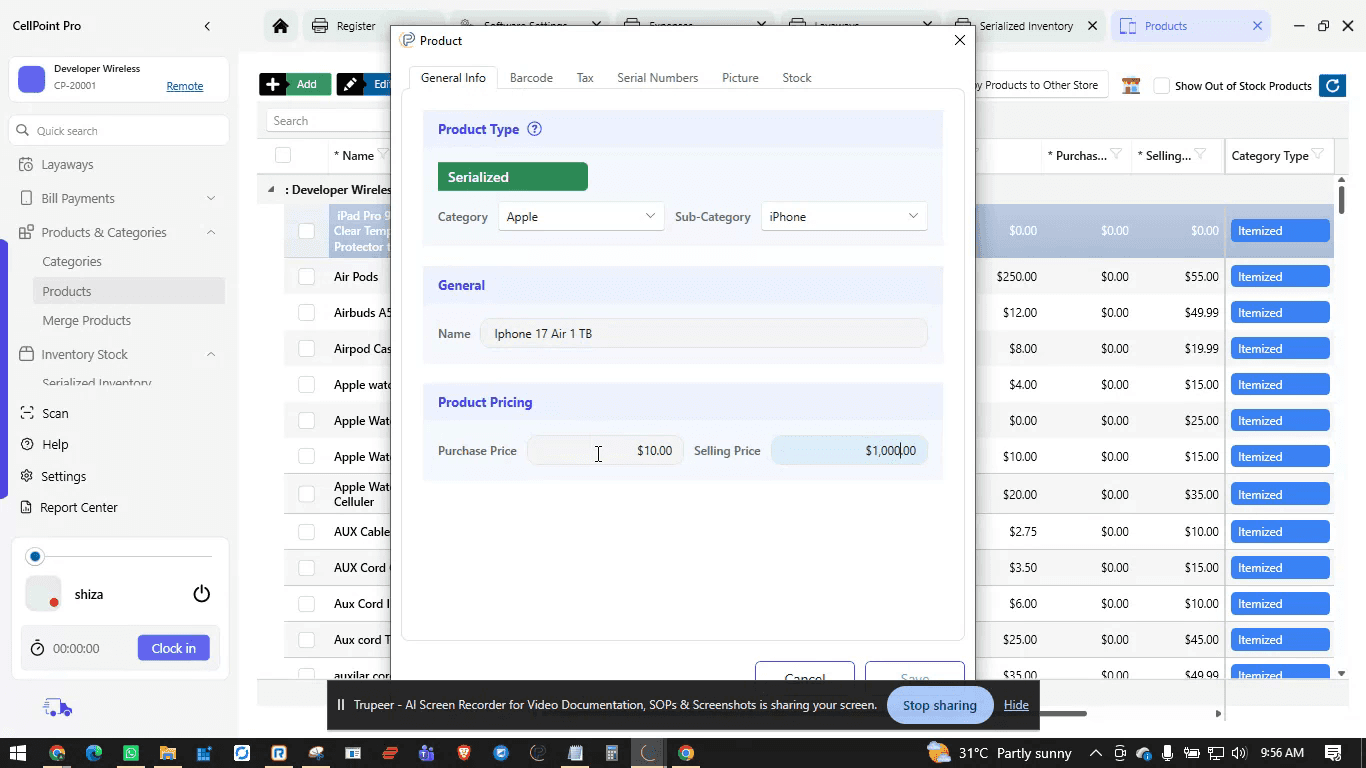Open the Windows Start menu

coord(17,753)
